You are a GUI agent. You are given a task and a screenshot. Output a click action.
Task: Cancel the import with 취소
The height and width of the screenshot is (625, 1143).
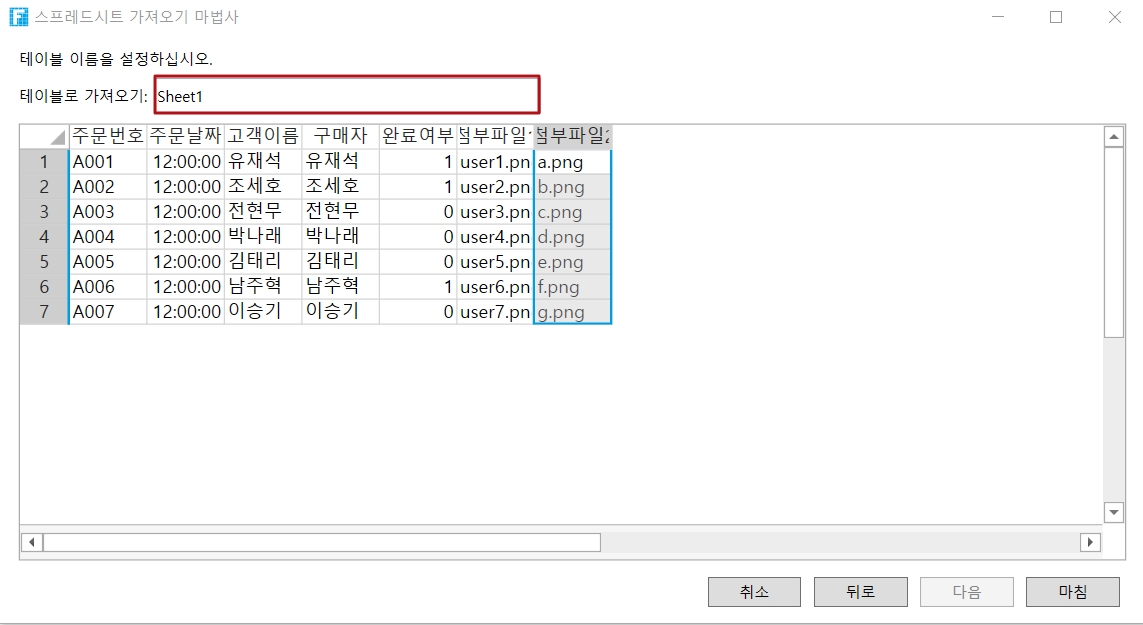pyautogui.click(x=754, y=592)
